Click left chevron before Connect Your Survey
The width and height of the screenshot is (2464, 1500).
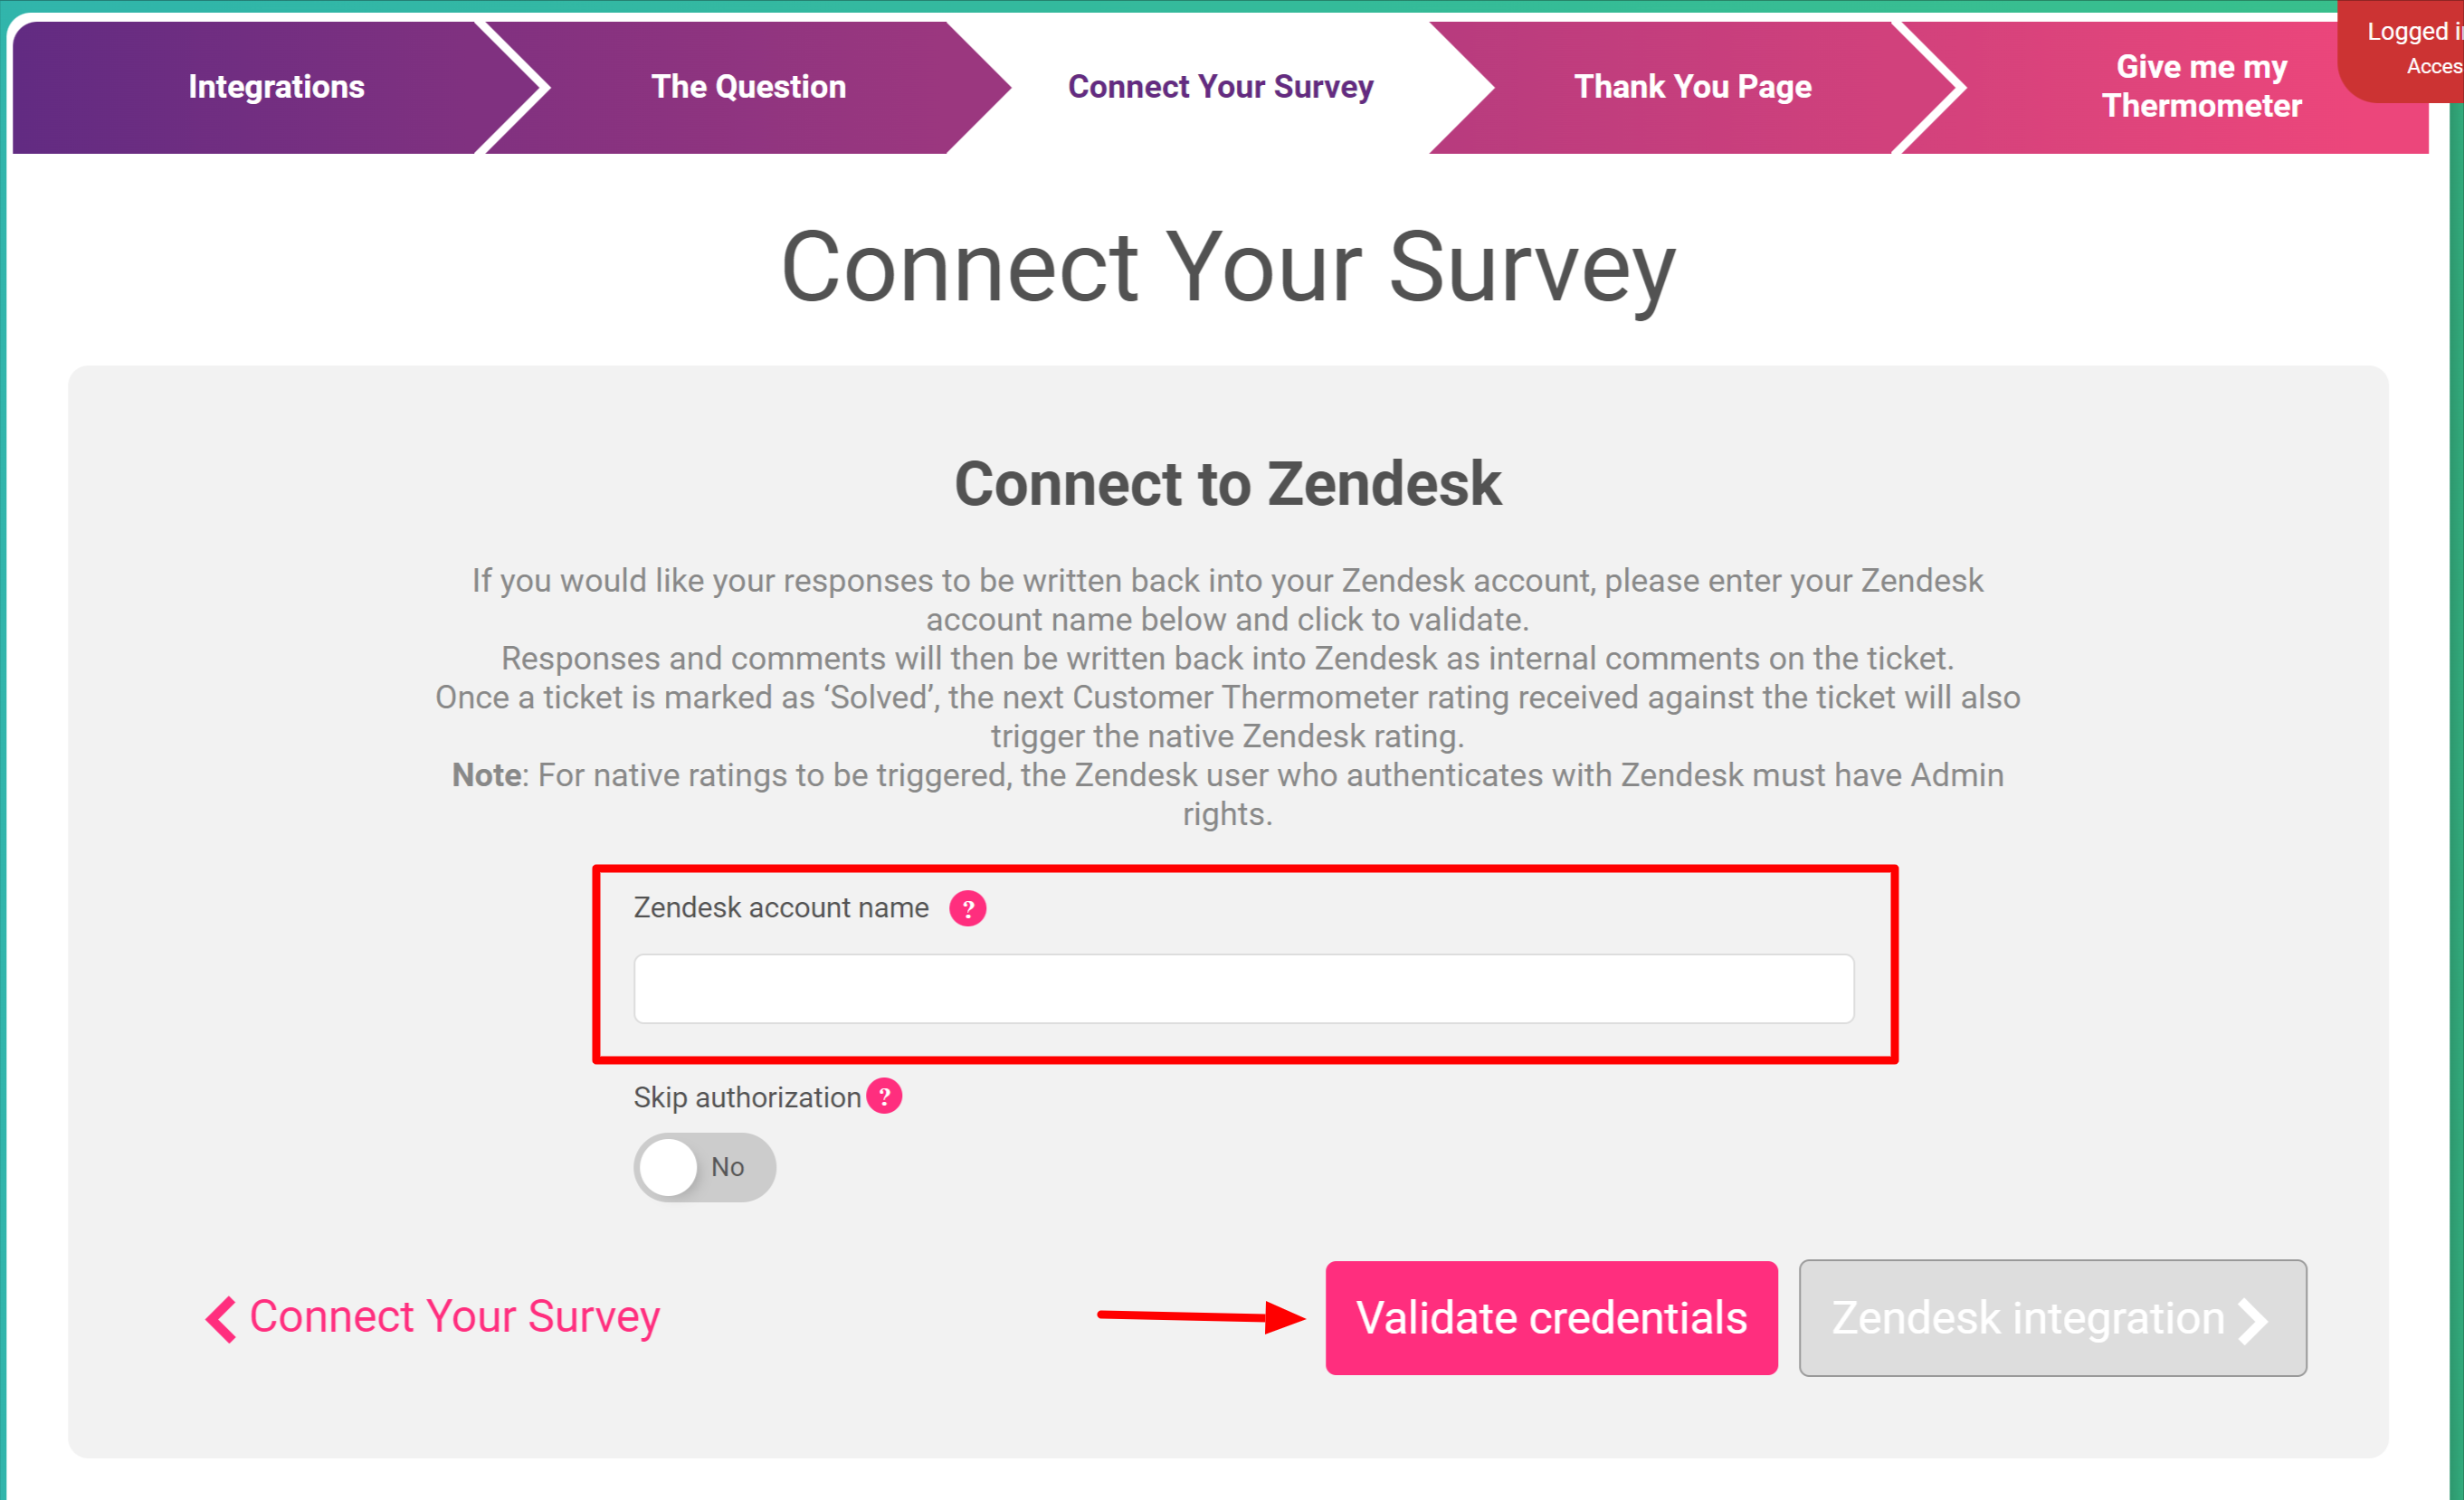point(221,1319)
